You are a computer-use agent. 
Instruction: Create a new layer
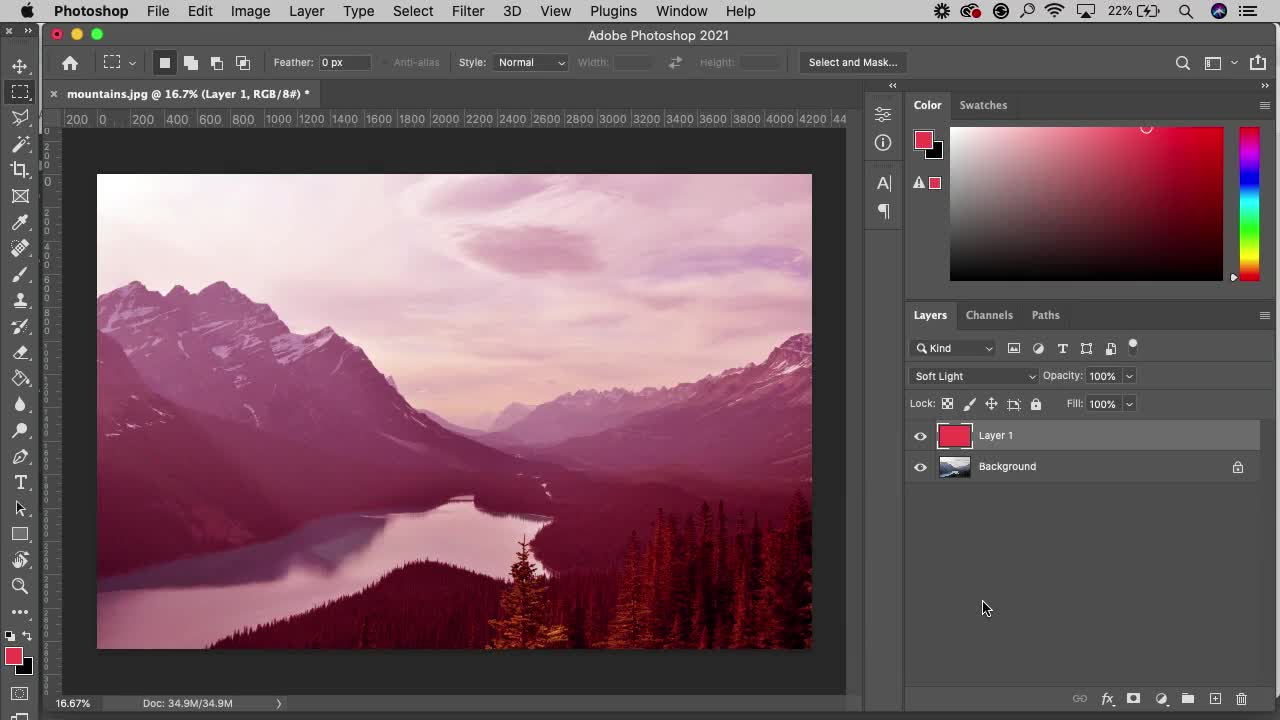coord(1215,699)
